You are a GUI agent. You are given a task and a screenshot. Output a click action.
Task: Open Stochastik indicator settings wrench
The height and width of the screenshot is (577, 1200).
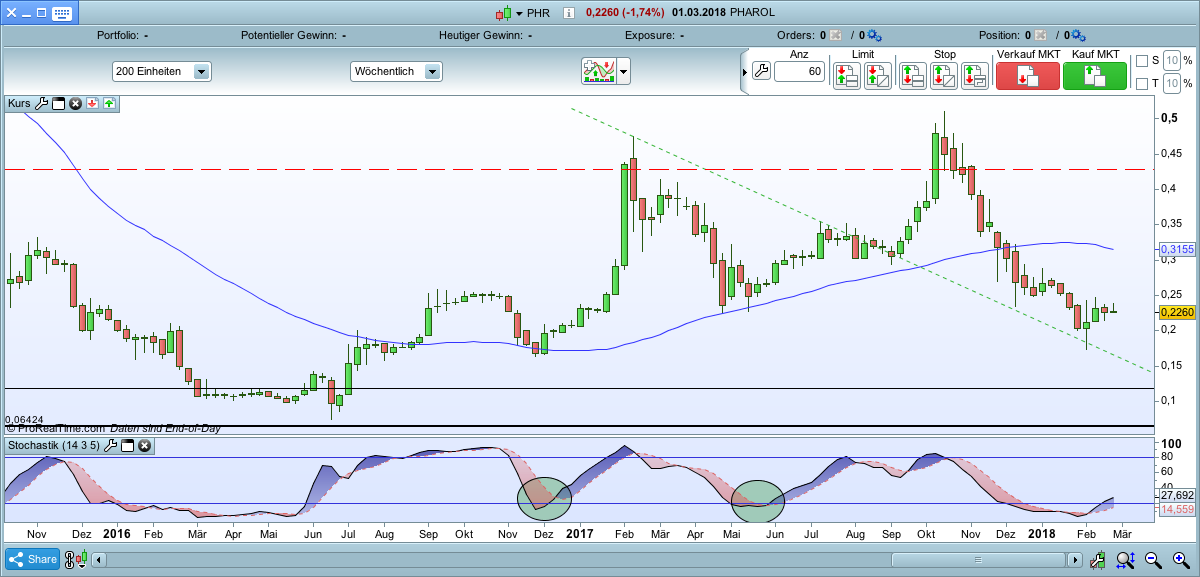(110, 445)
